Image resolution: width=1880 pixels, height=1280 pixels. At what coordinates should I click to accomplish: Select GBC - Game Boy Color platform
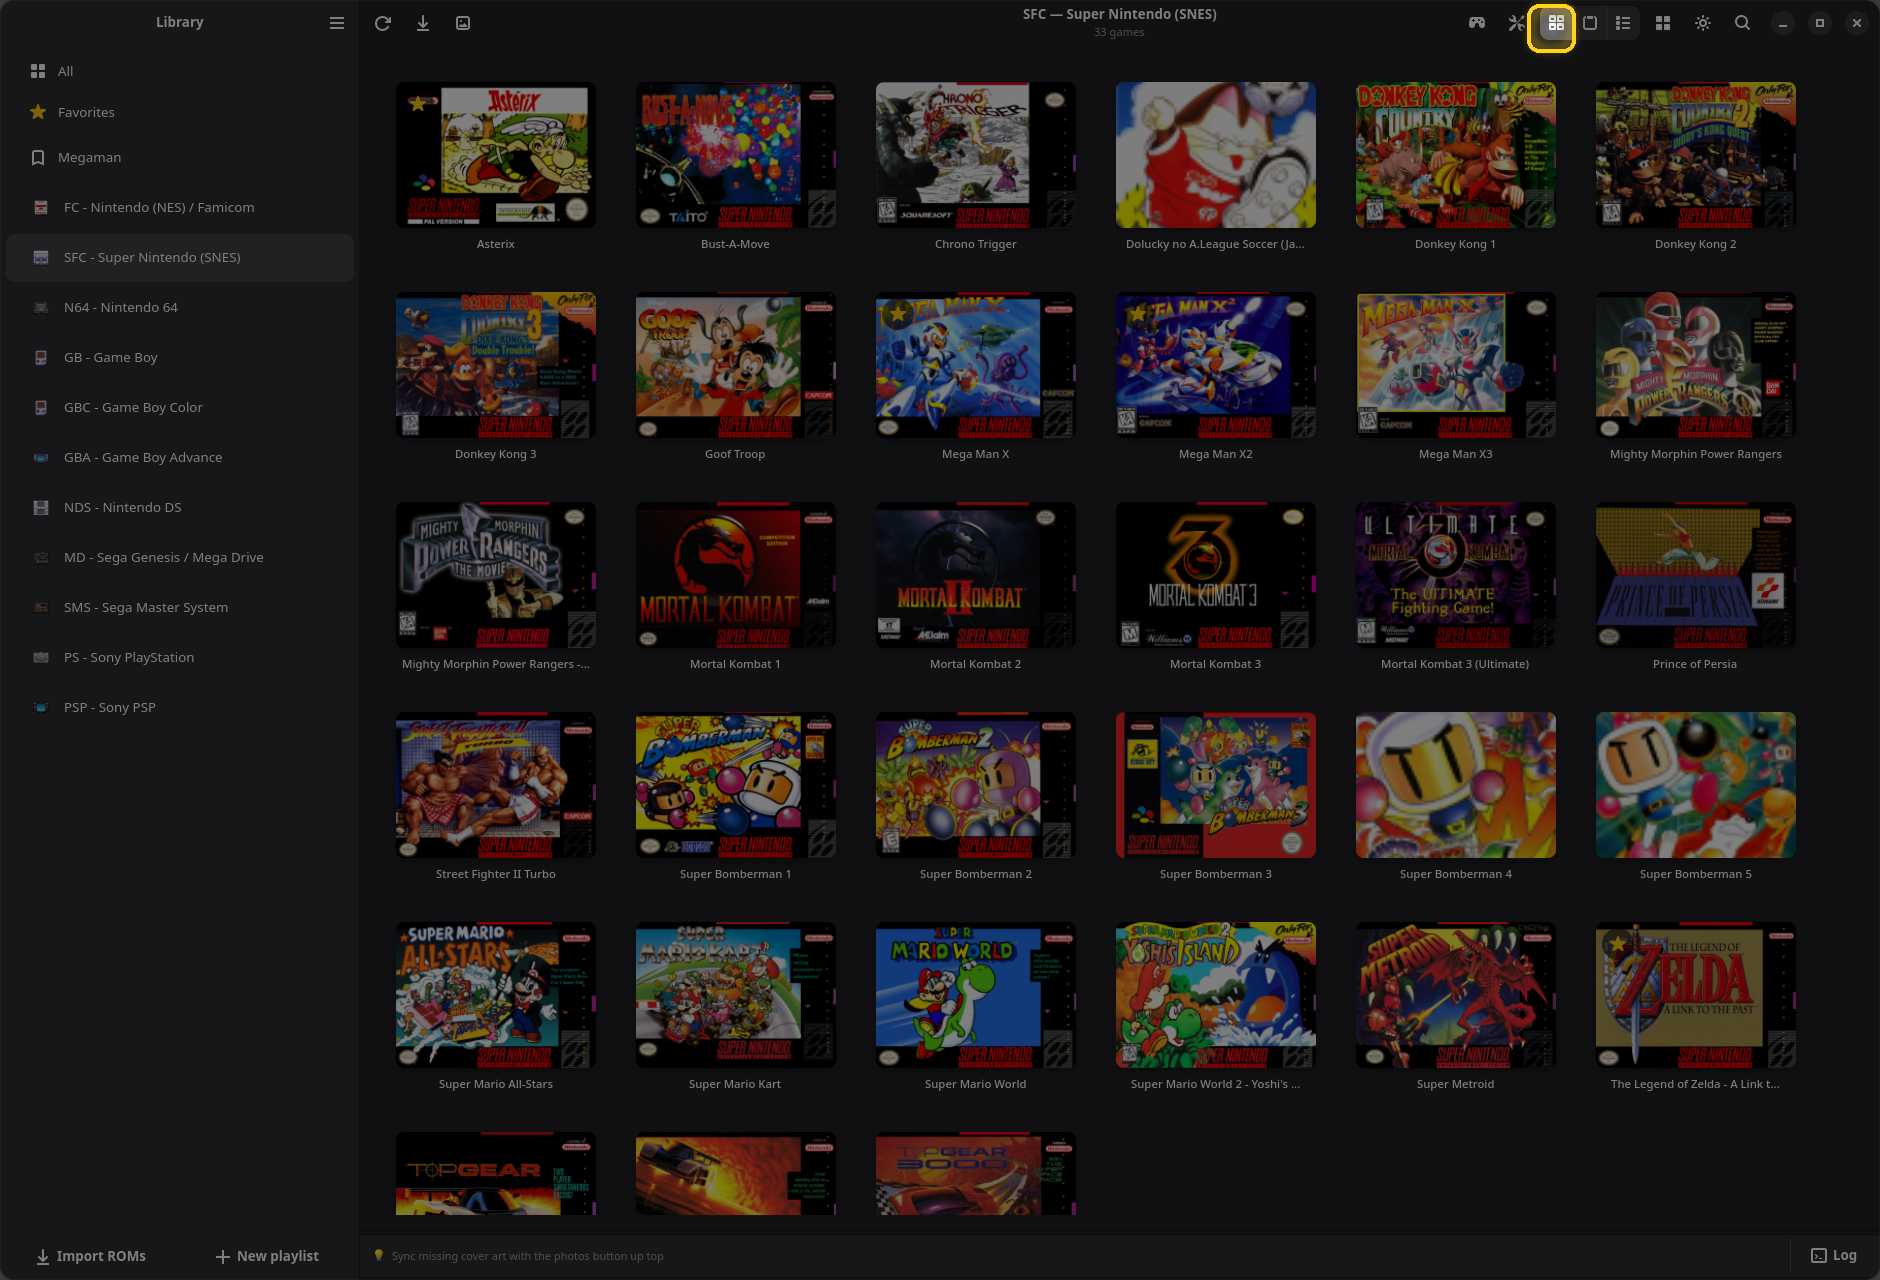click(180, 407)
